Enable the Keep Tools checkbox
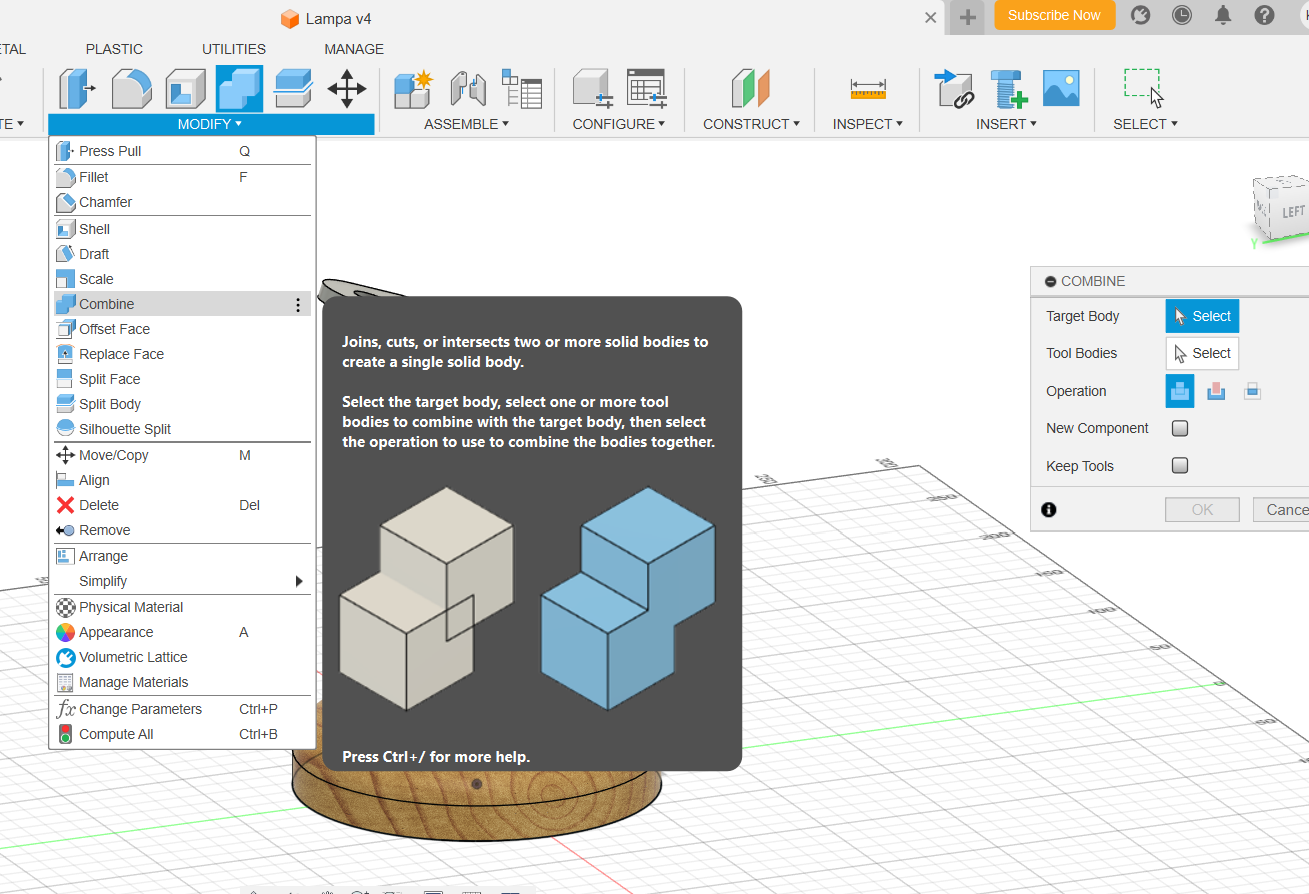The height and width of the screenshot is (894, 1309). pos(1180,465)
